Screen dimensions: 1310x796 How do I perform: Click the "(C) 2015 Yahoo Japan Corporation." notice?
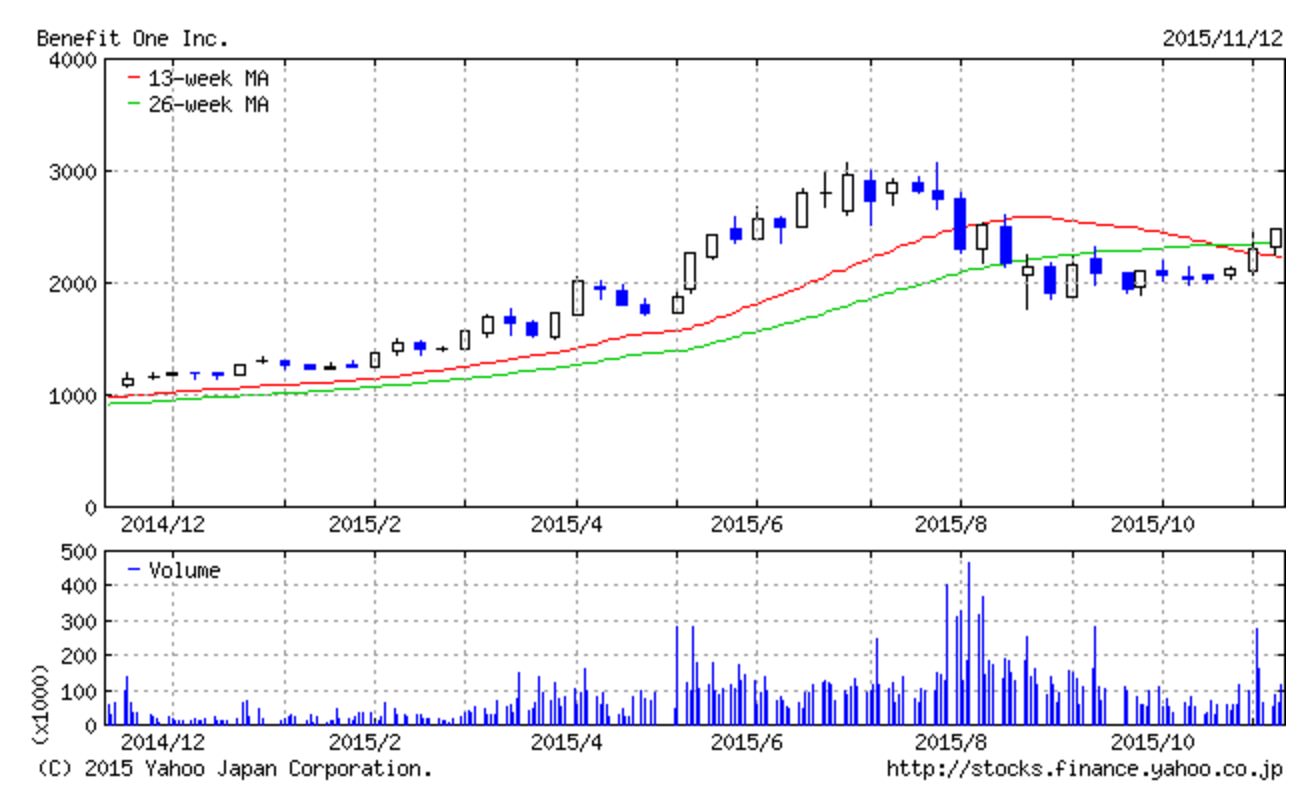pyautogui.click(x=235, y=769)
